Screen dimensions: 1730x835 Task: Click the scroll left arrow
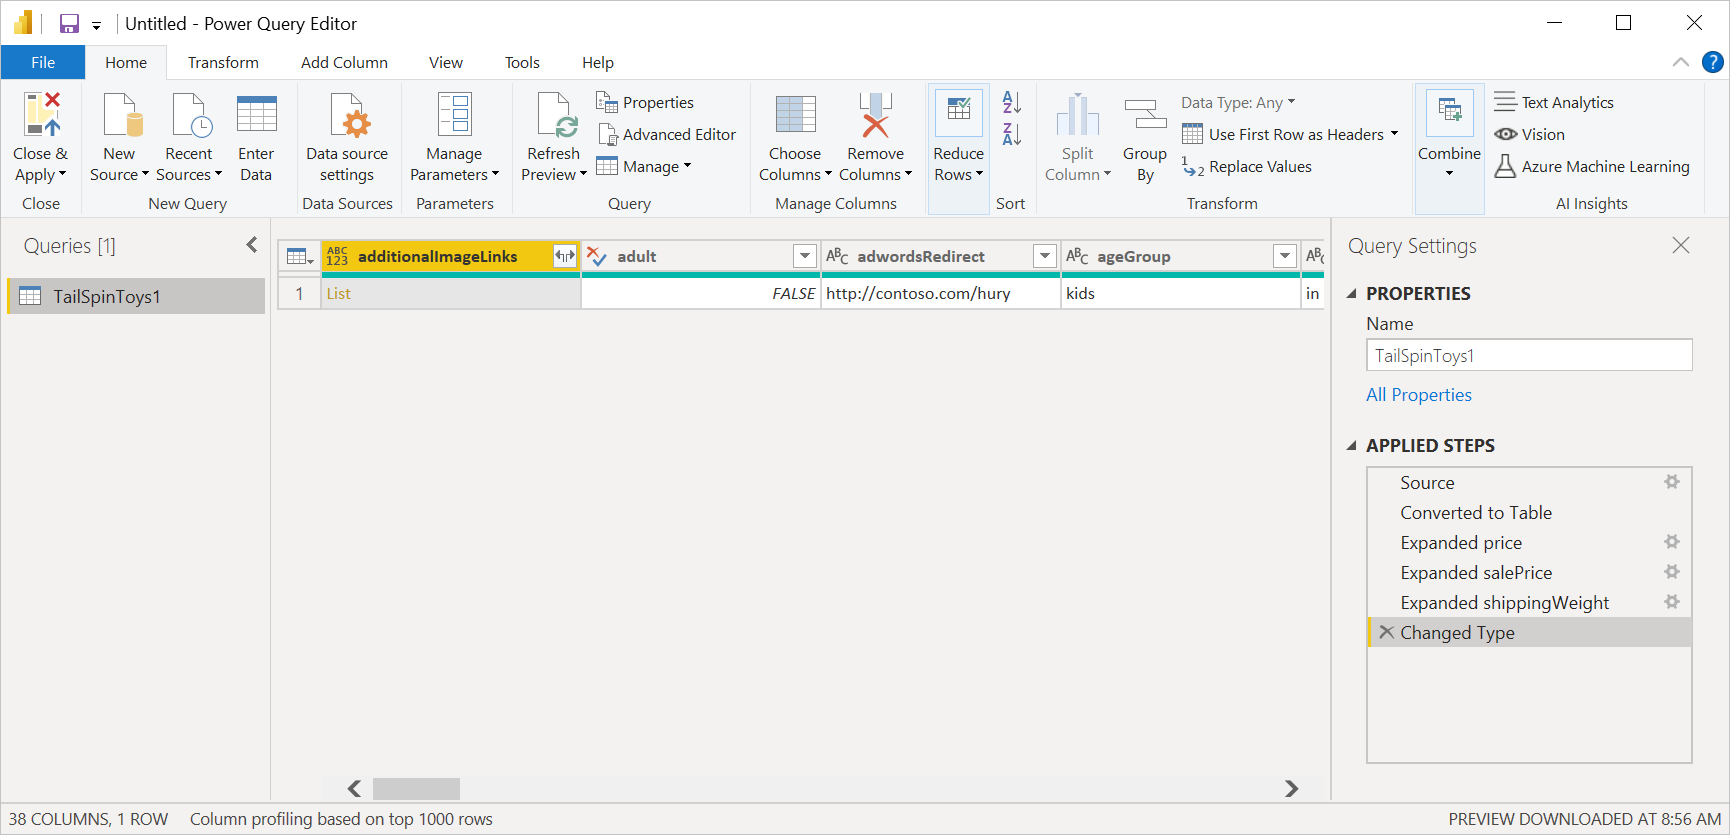pyautogui.click(x=354, y=789)
